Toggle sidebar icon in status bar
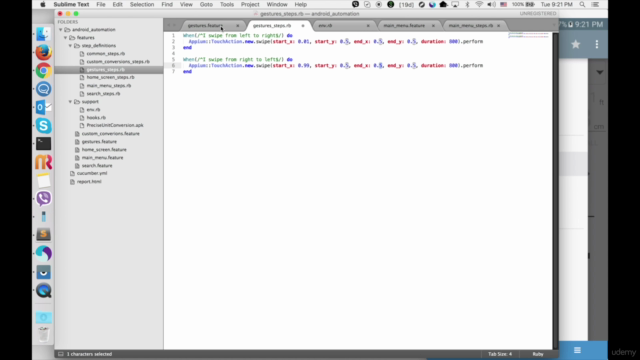Screen dimensions: 640x360 coord(60,354)
